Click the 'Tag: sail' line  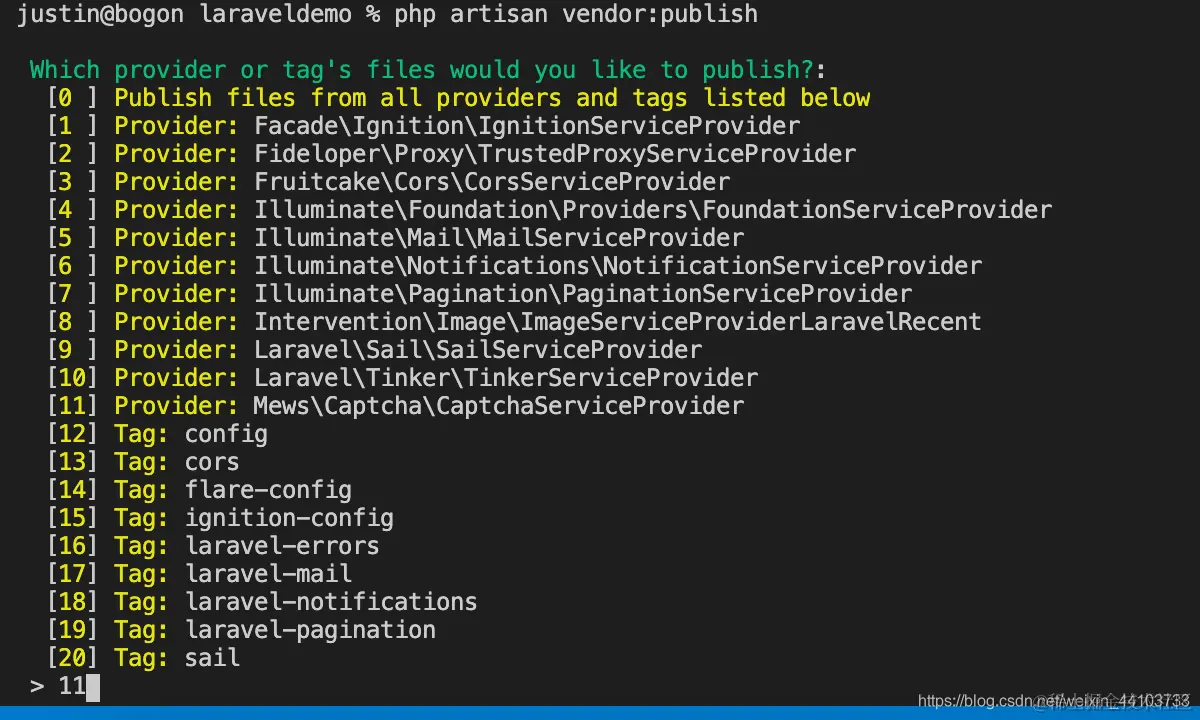(143, 658)
